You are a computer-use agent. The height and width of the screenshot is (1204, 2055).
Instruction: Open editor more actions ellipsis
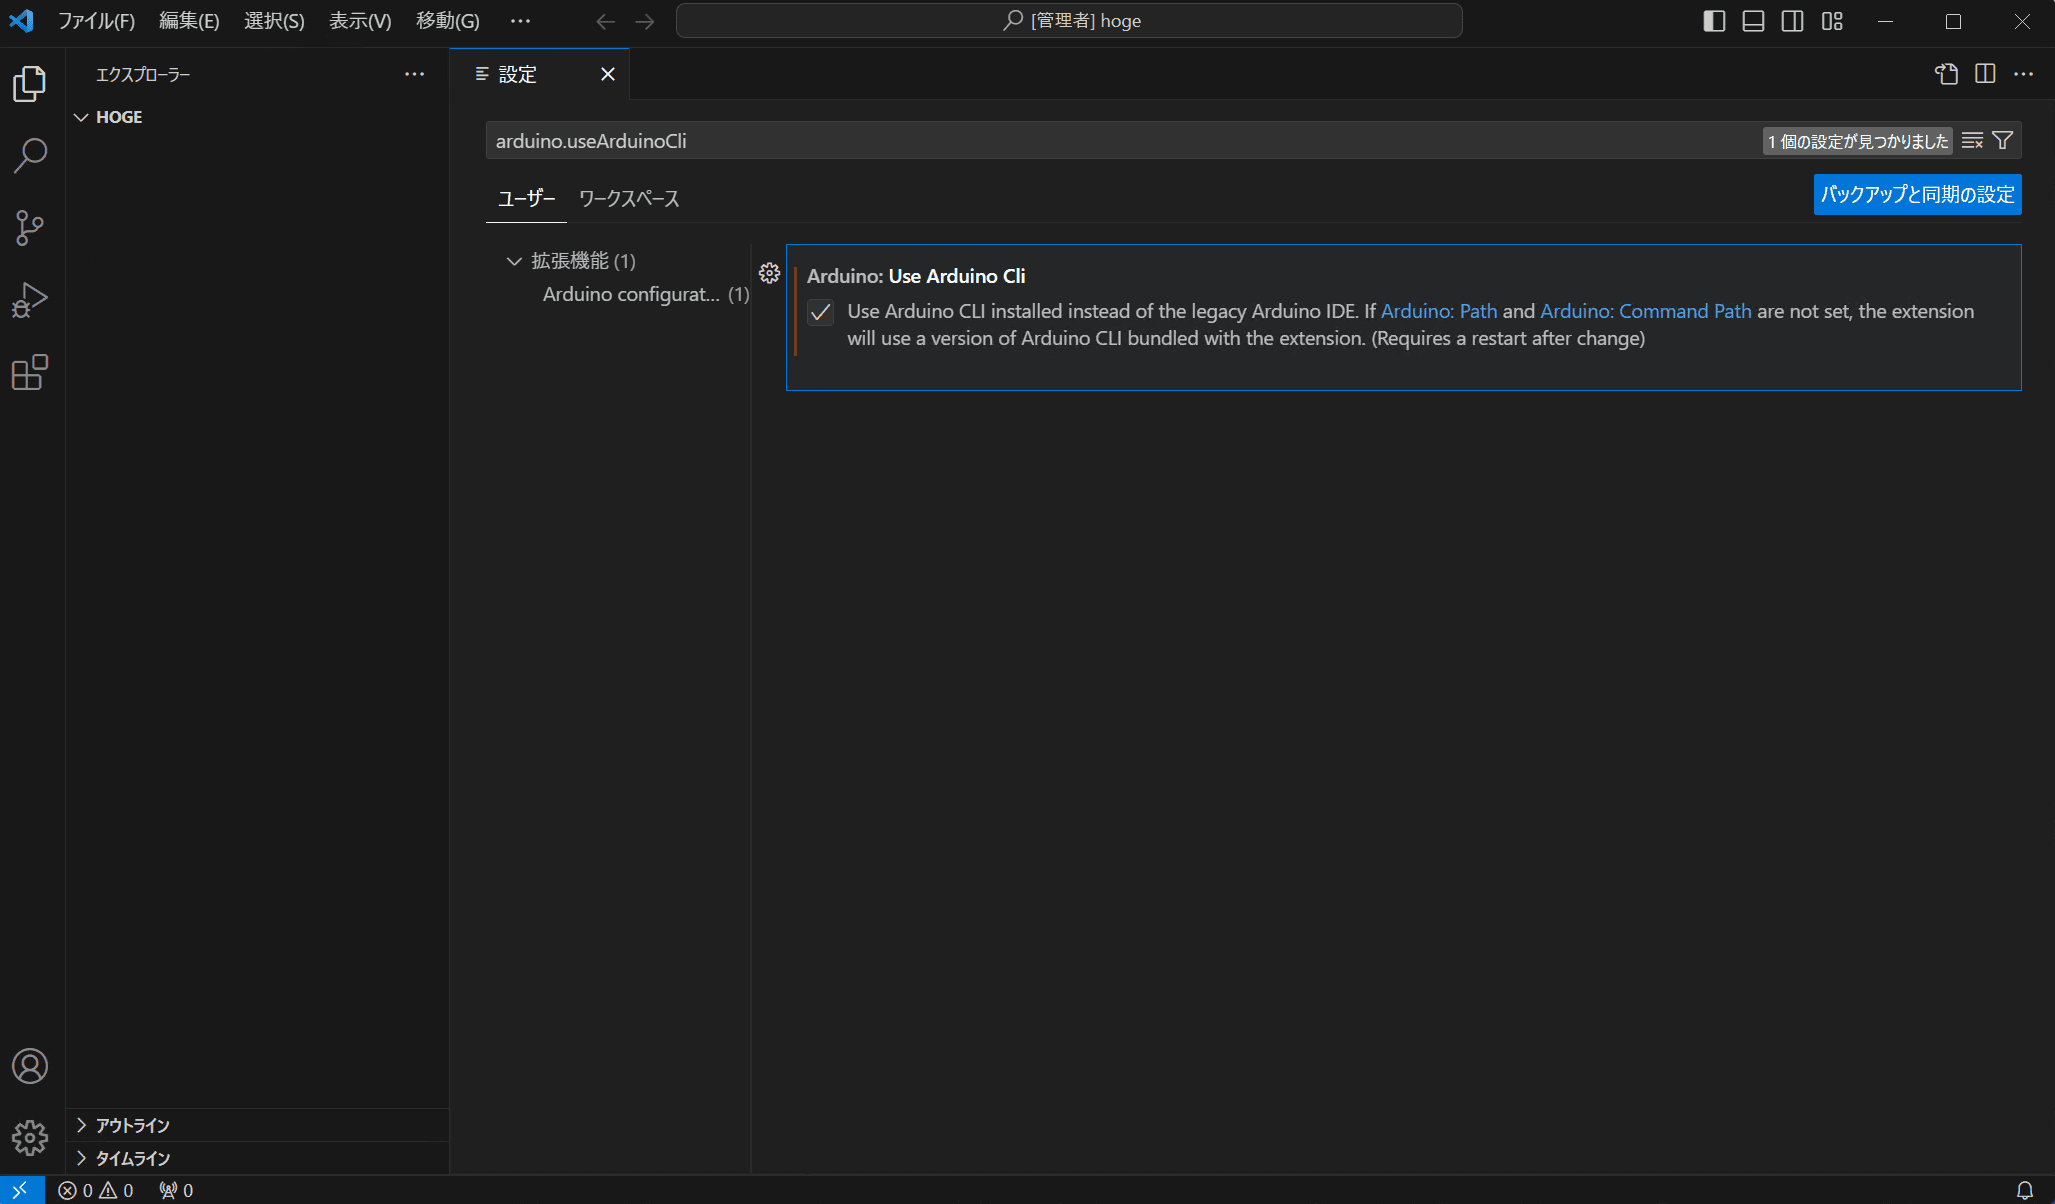point(2024,74)
